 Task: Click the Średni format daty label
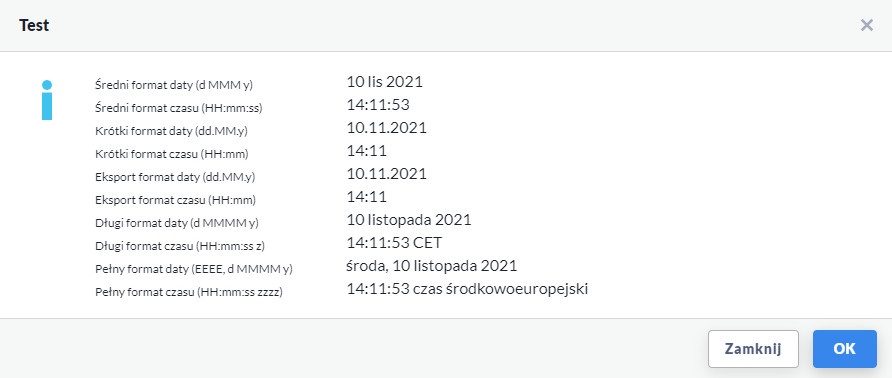(174, 85)
